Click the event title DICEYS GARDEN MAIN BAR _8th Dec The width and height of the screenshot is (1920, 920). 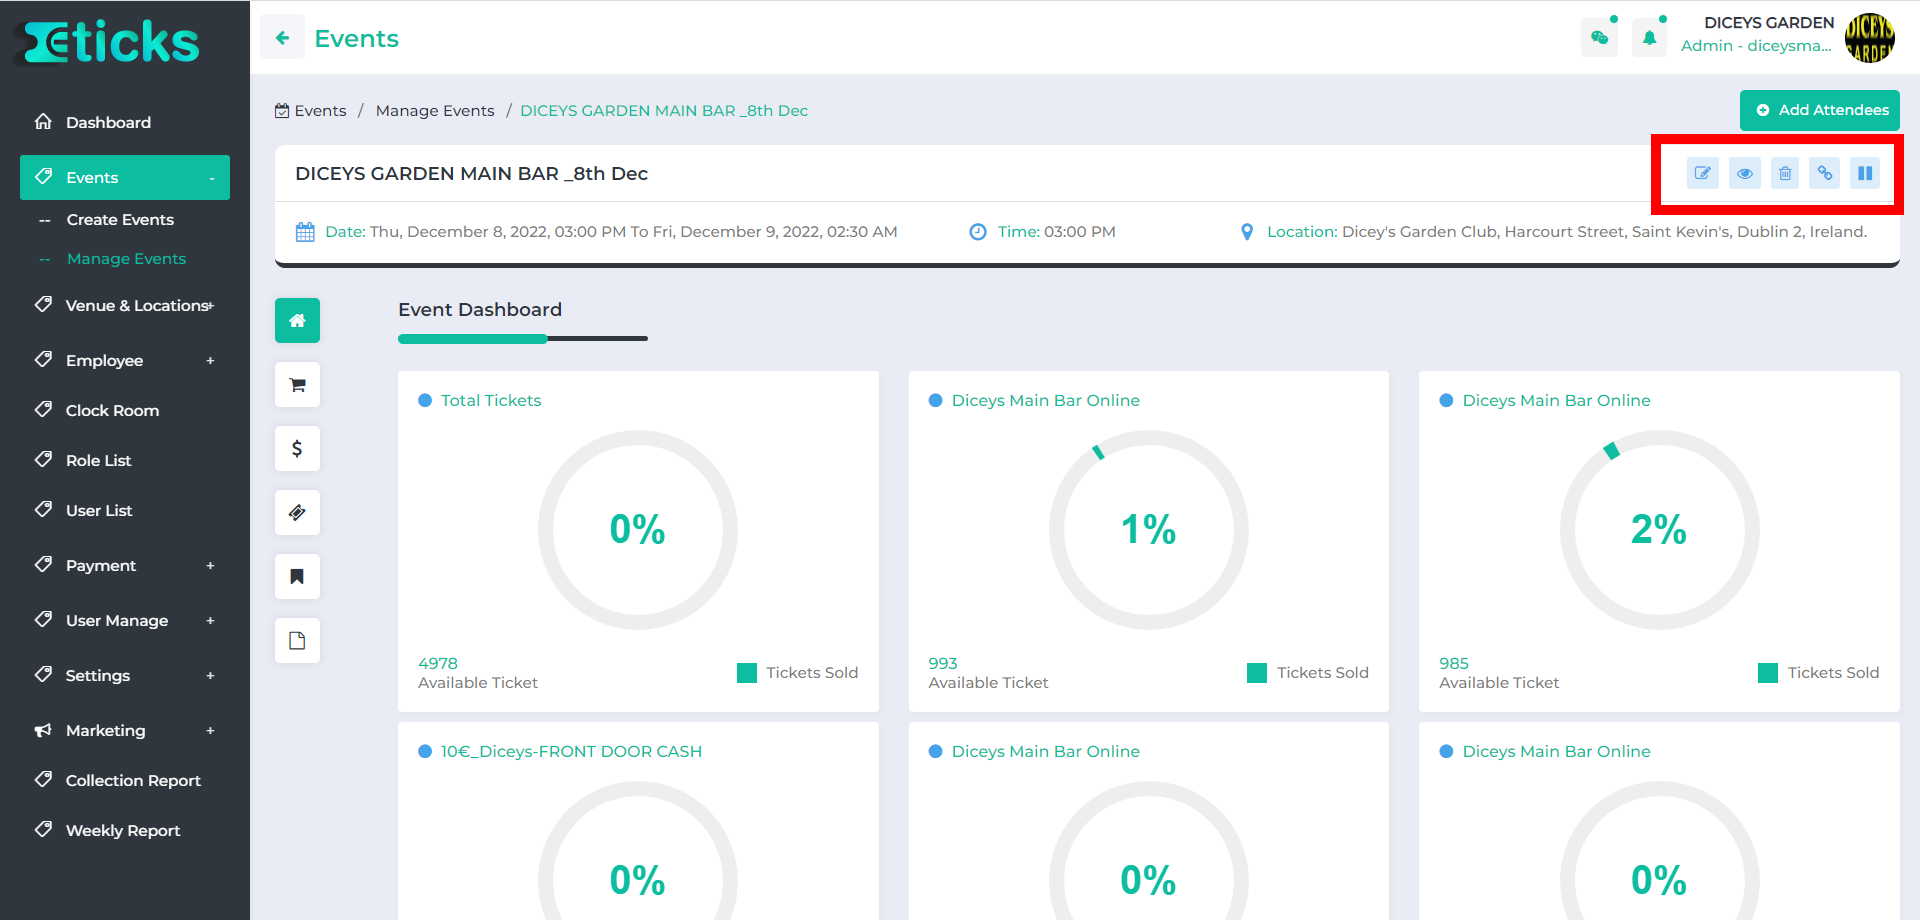(471, 174)
